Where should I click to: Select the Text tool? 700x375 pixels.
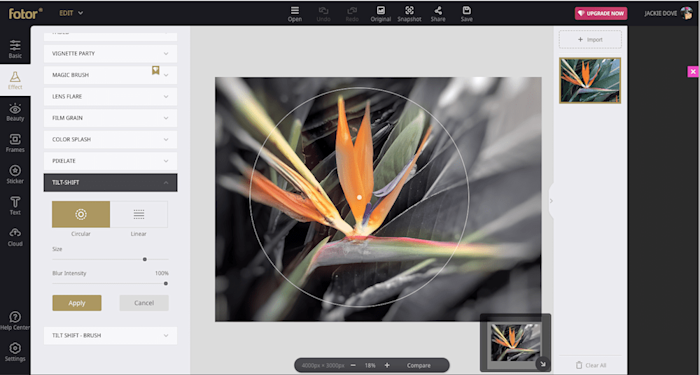[15, 205]
